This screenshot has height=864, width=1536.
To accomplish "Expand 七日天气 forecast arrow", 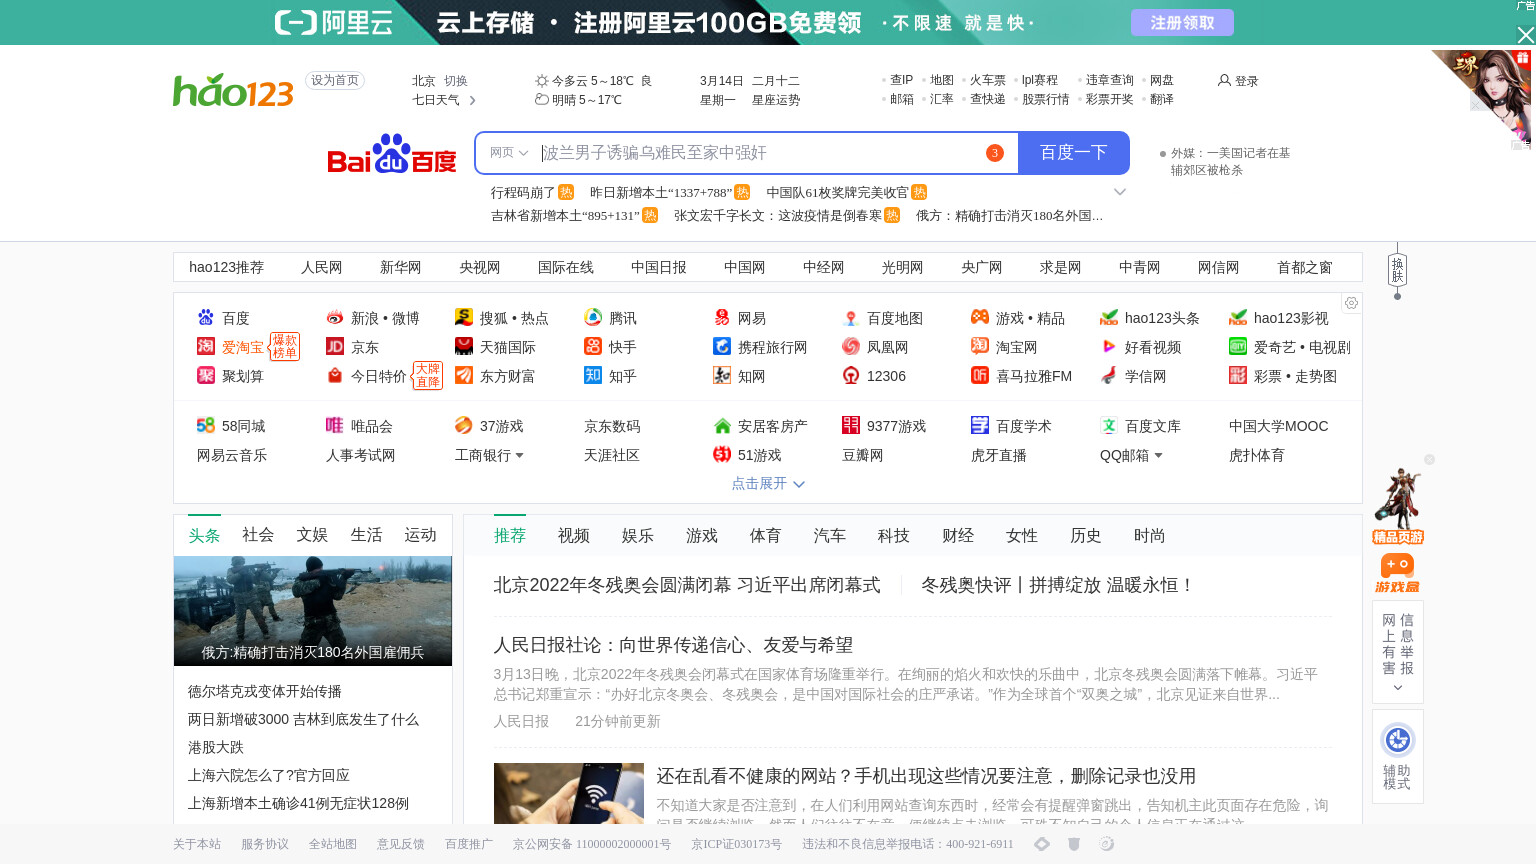I will (473, 100).
